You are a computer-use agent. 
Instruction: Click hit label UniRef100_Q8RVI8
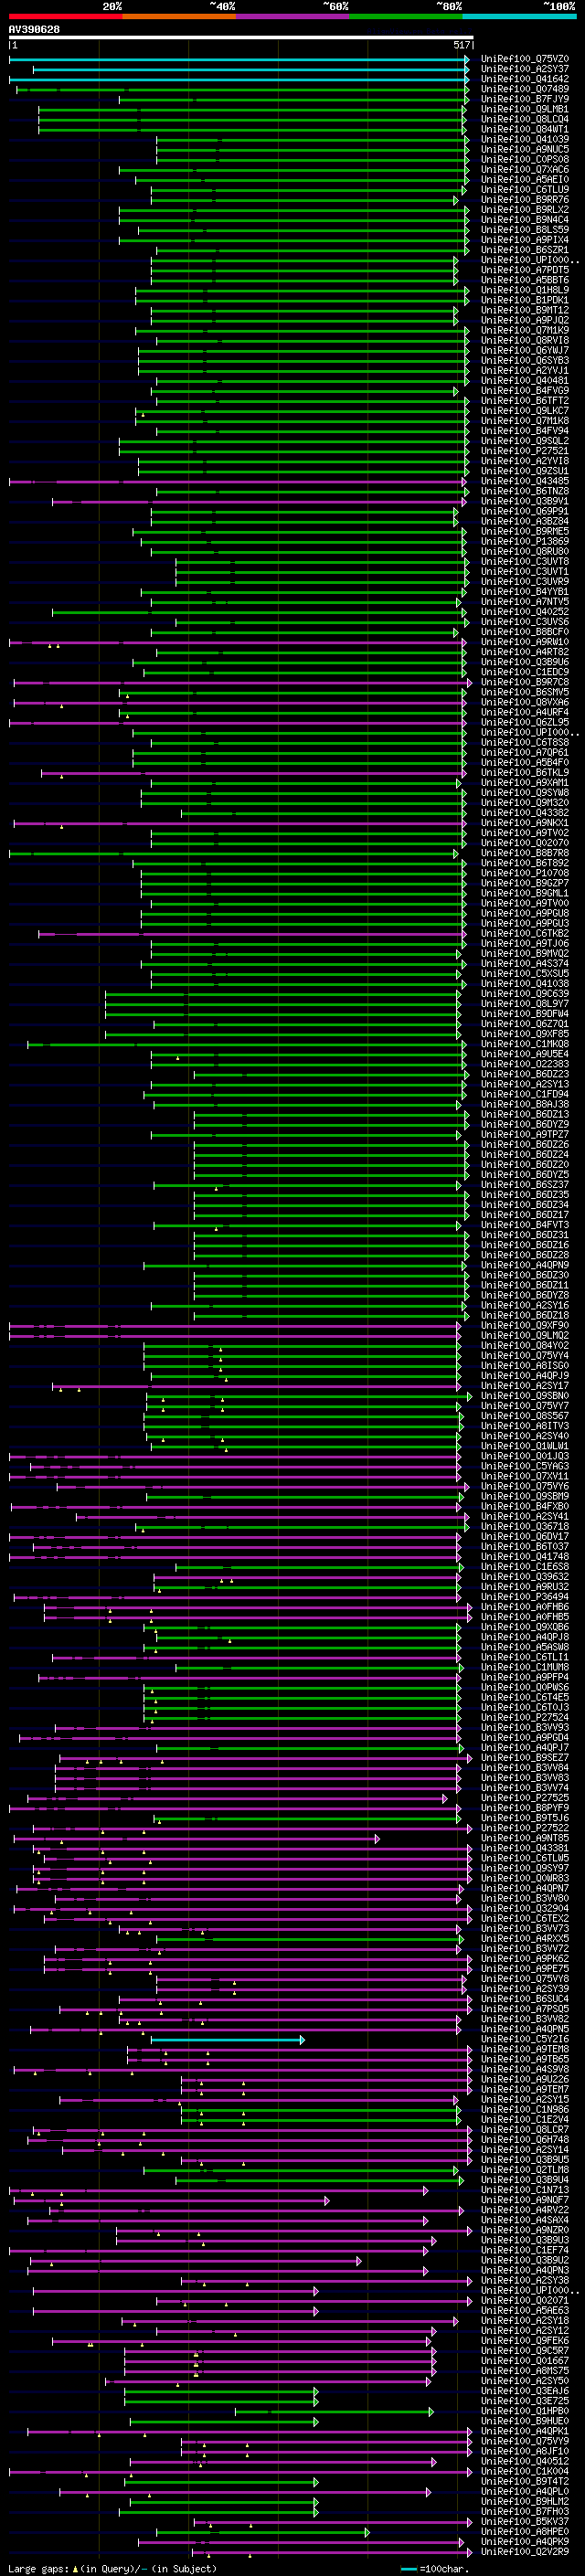coord(524,340)
